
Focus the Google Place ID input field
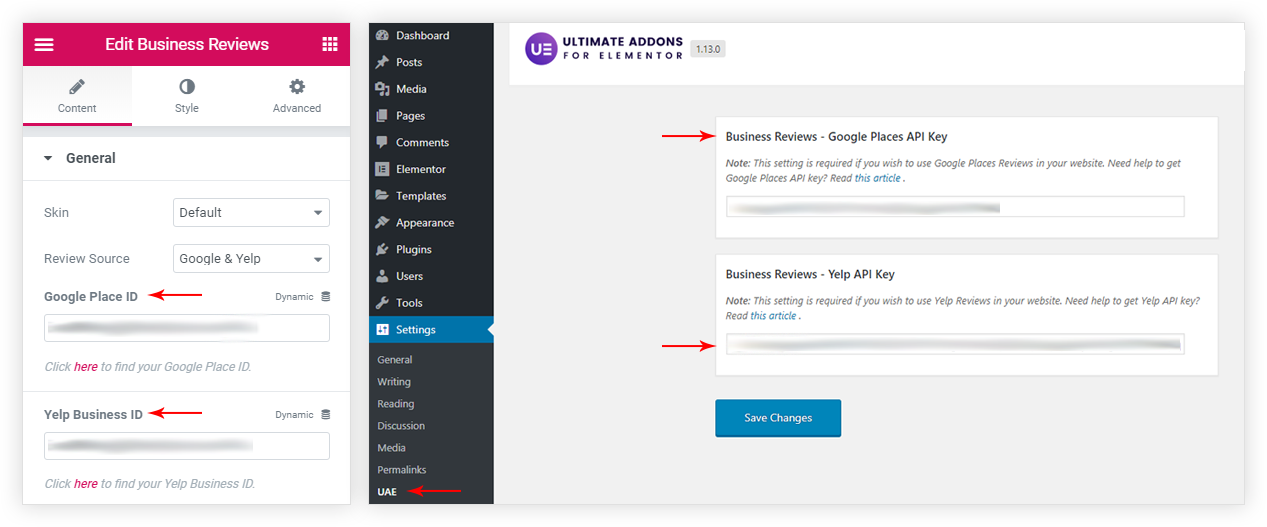187,328
